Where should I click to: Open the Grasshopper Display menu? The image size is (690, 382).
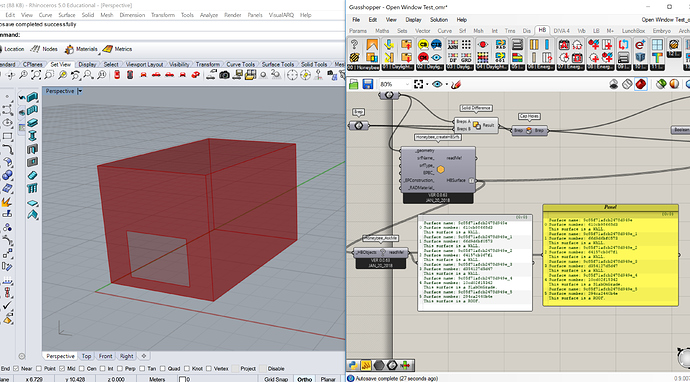[413, 20]
